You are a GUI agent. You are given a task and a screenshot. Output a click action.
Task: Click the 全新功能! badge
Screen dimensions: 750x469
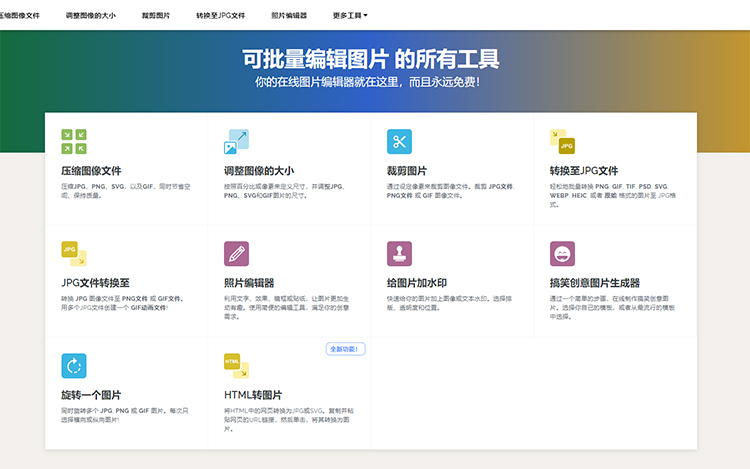tap(345, 349)
